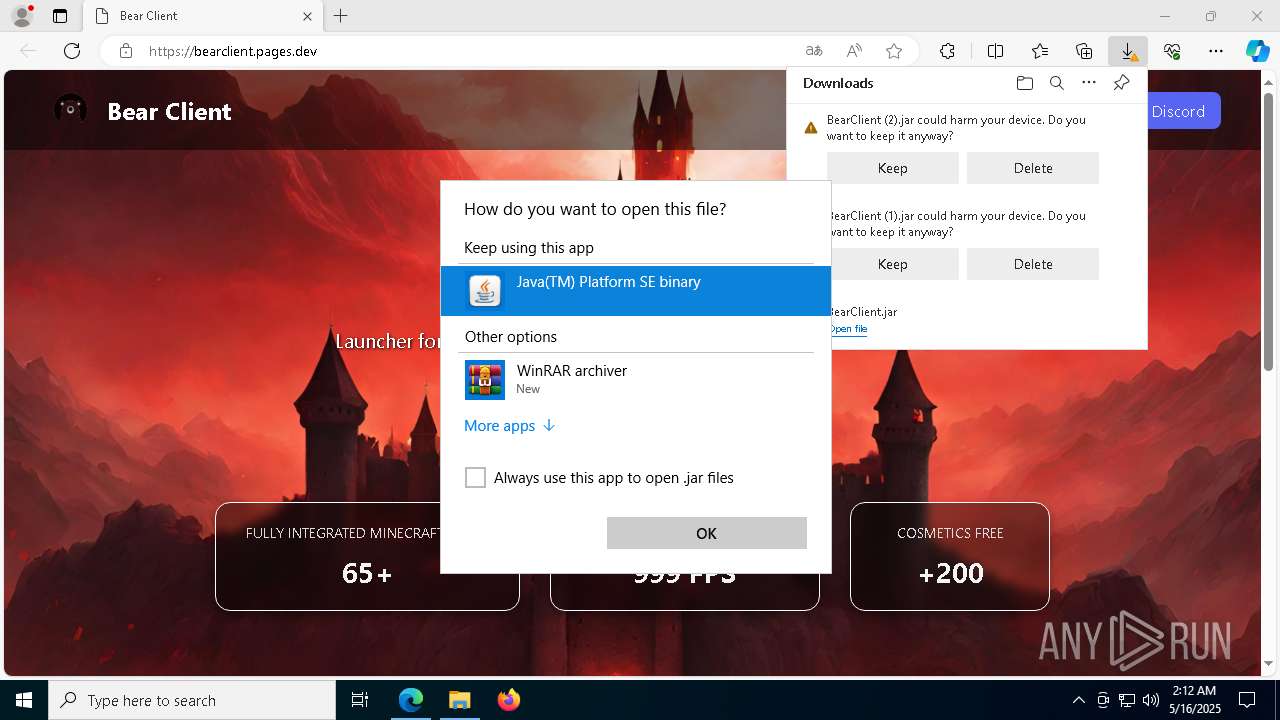This screenshot has width=1280, height=720.
Task: Open the Windows Start menu
Action: 24,700
